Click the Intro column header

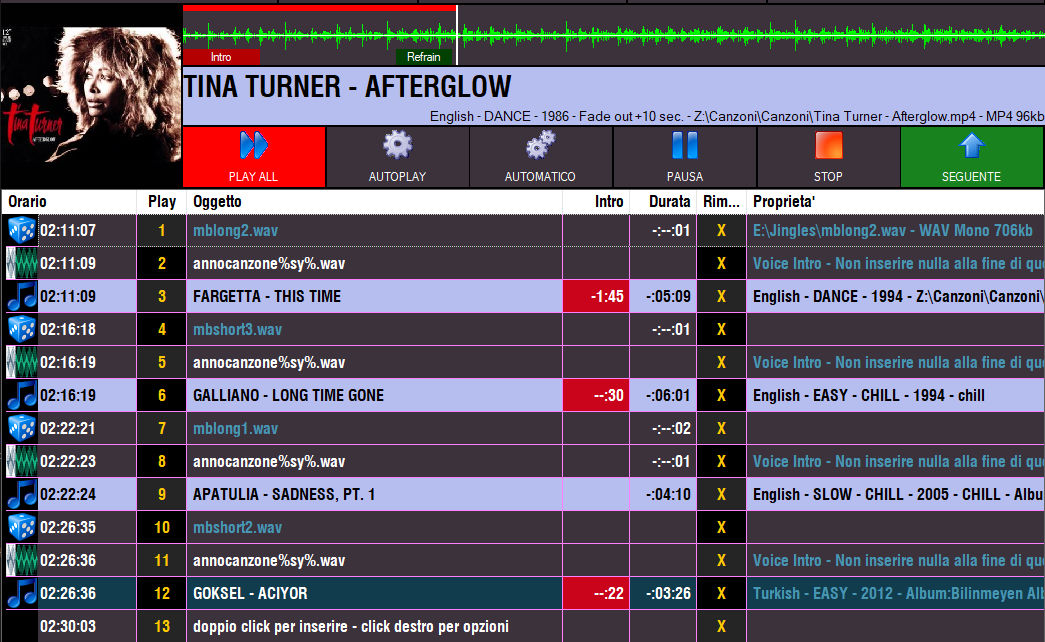(596, 201)
